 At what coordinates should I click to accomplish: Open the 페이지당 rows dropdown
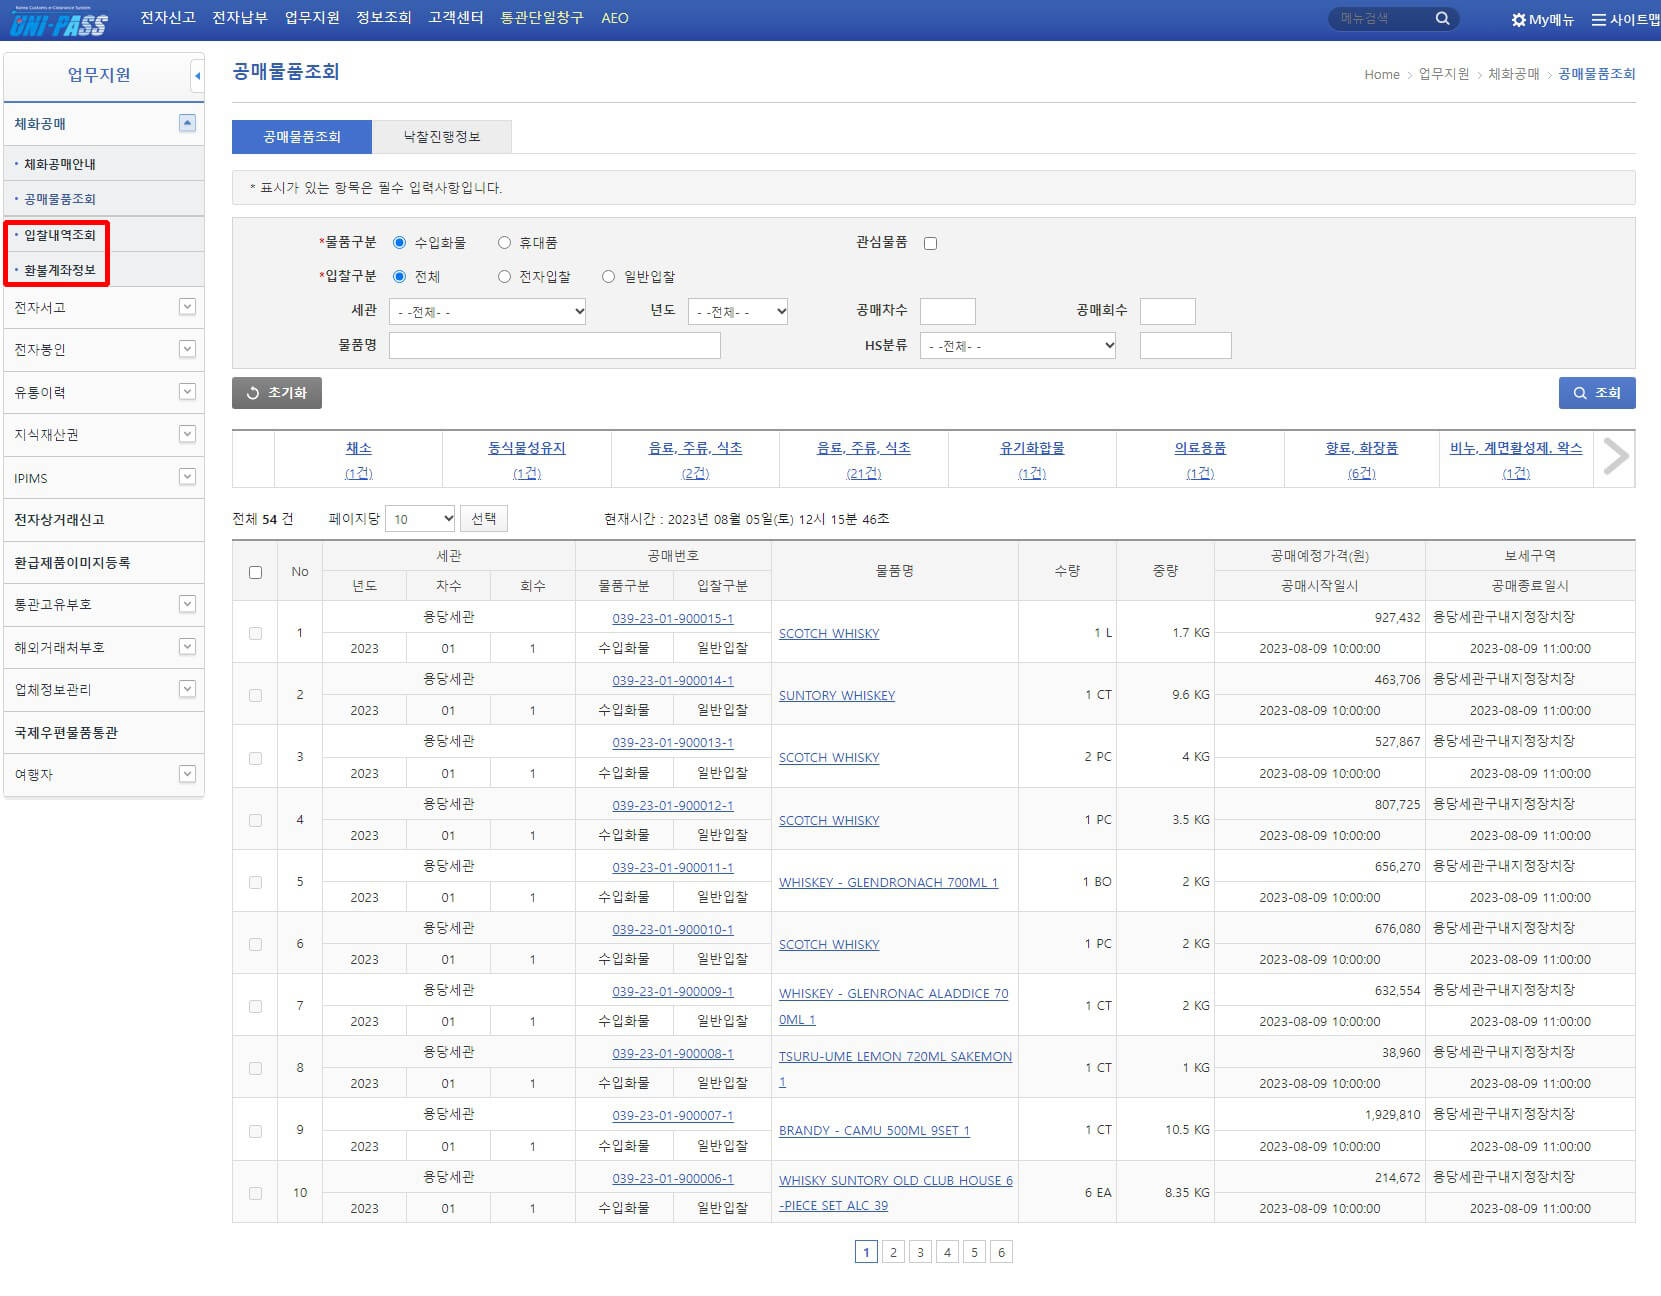pos(421,518)
